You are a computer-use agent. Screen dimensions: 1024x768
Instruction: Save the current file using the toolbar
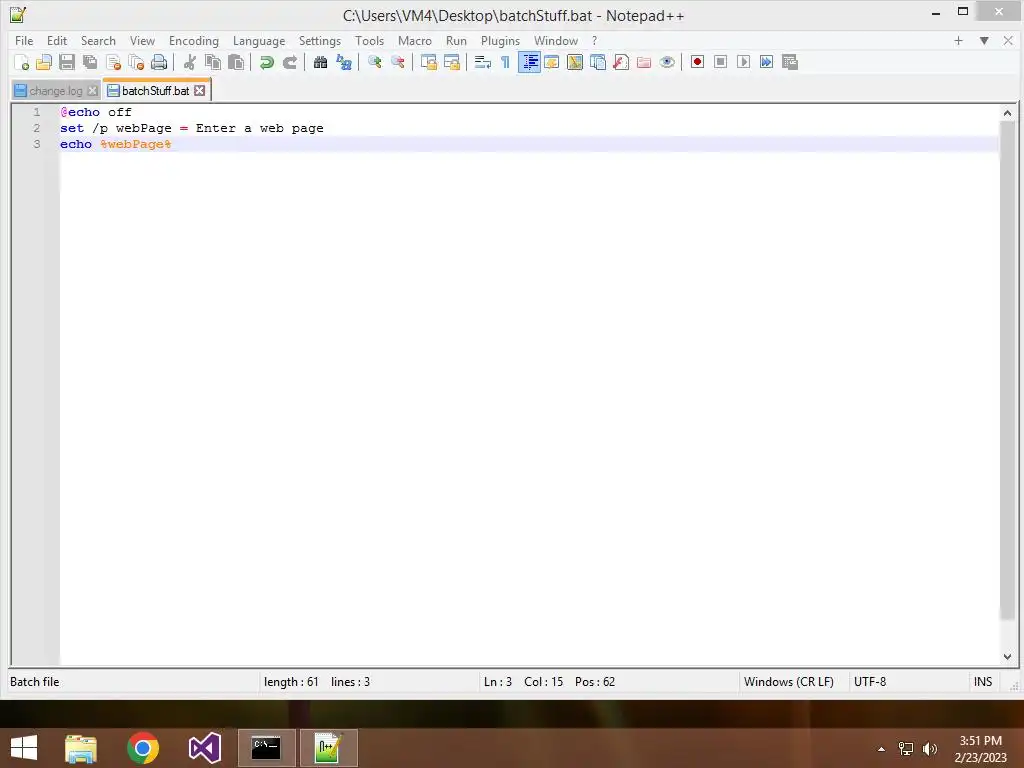pos(67,62)
